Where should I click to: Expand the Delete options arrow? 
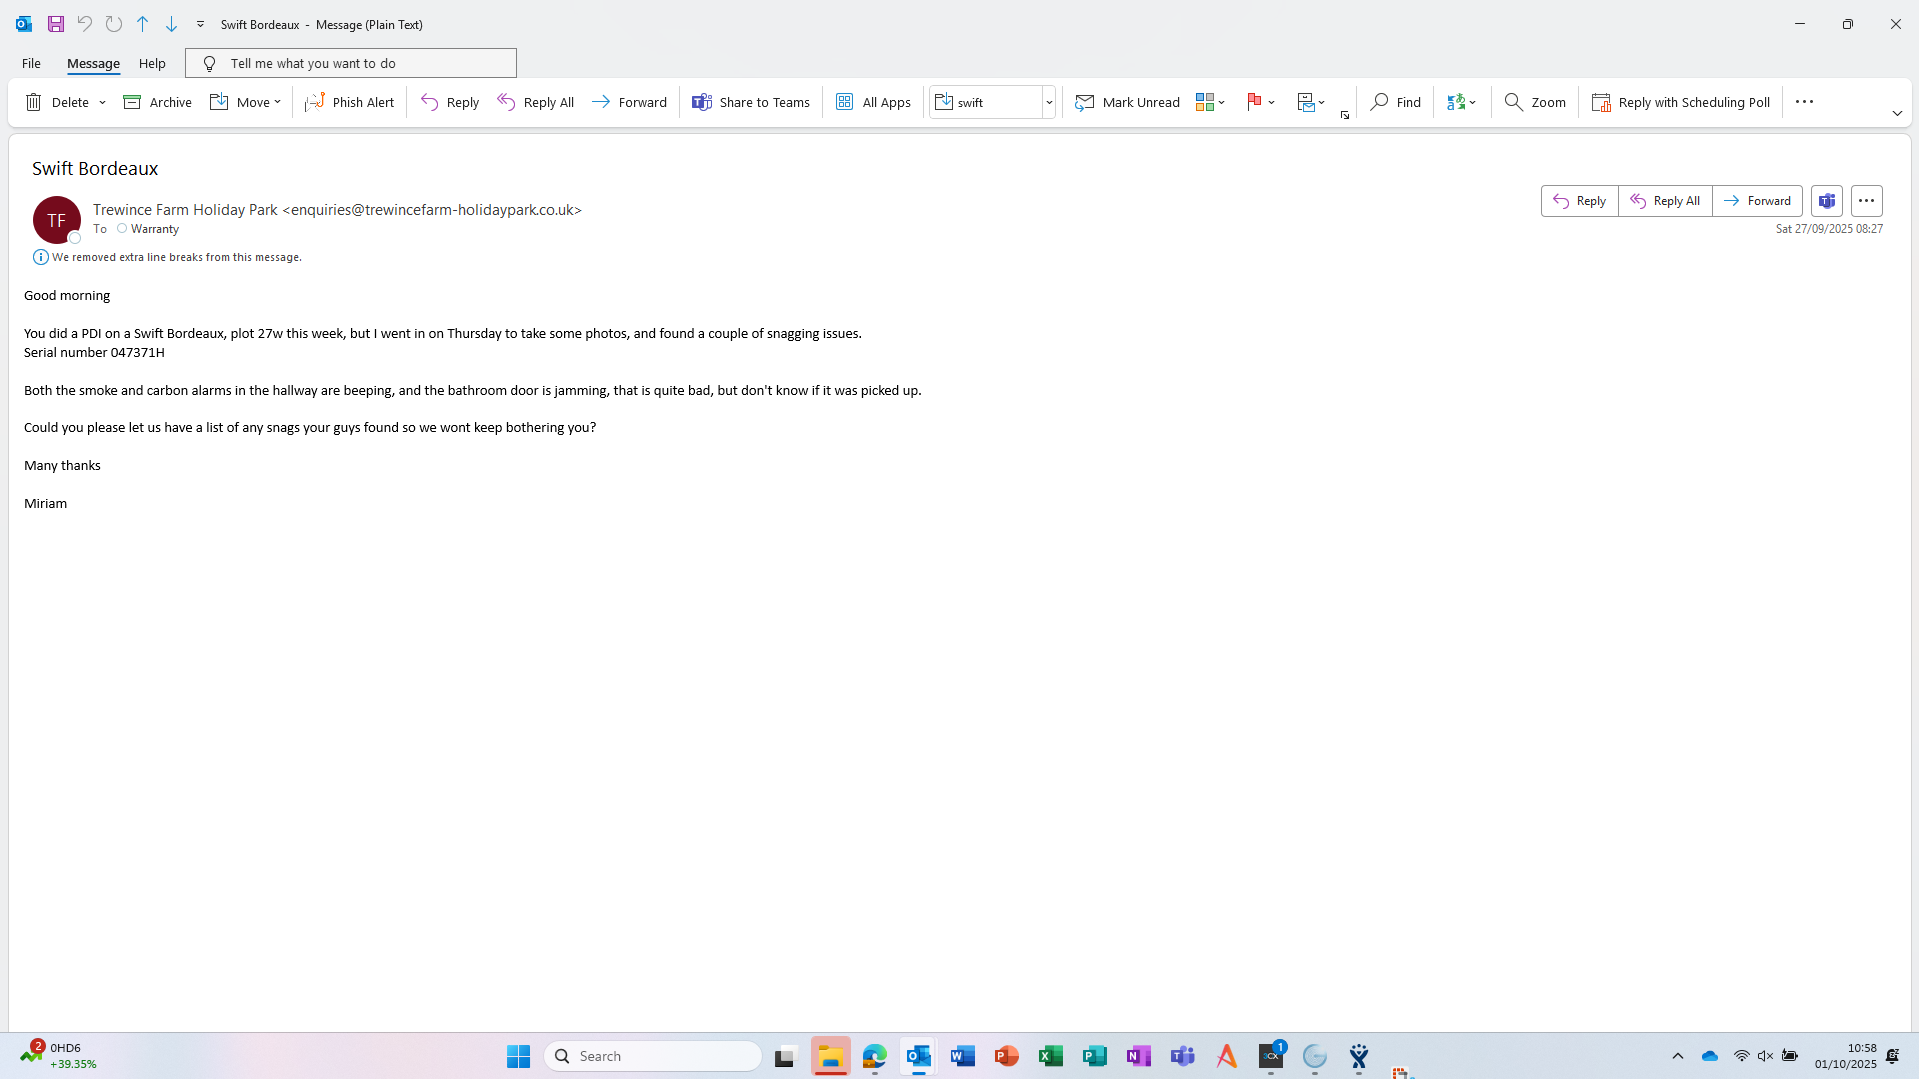click(x=102, y=102)
